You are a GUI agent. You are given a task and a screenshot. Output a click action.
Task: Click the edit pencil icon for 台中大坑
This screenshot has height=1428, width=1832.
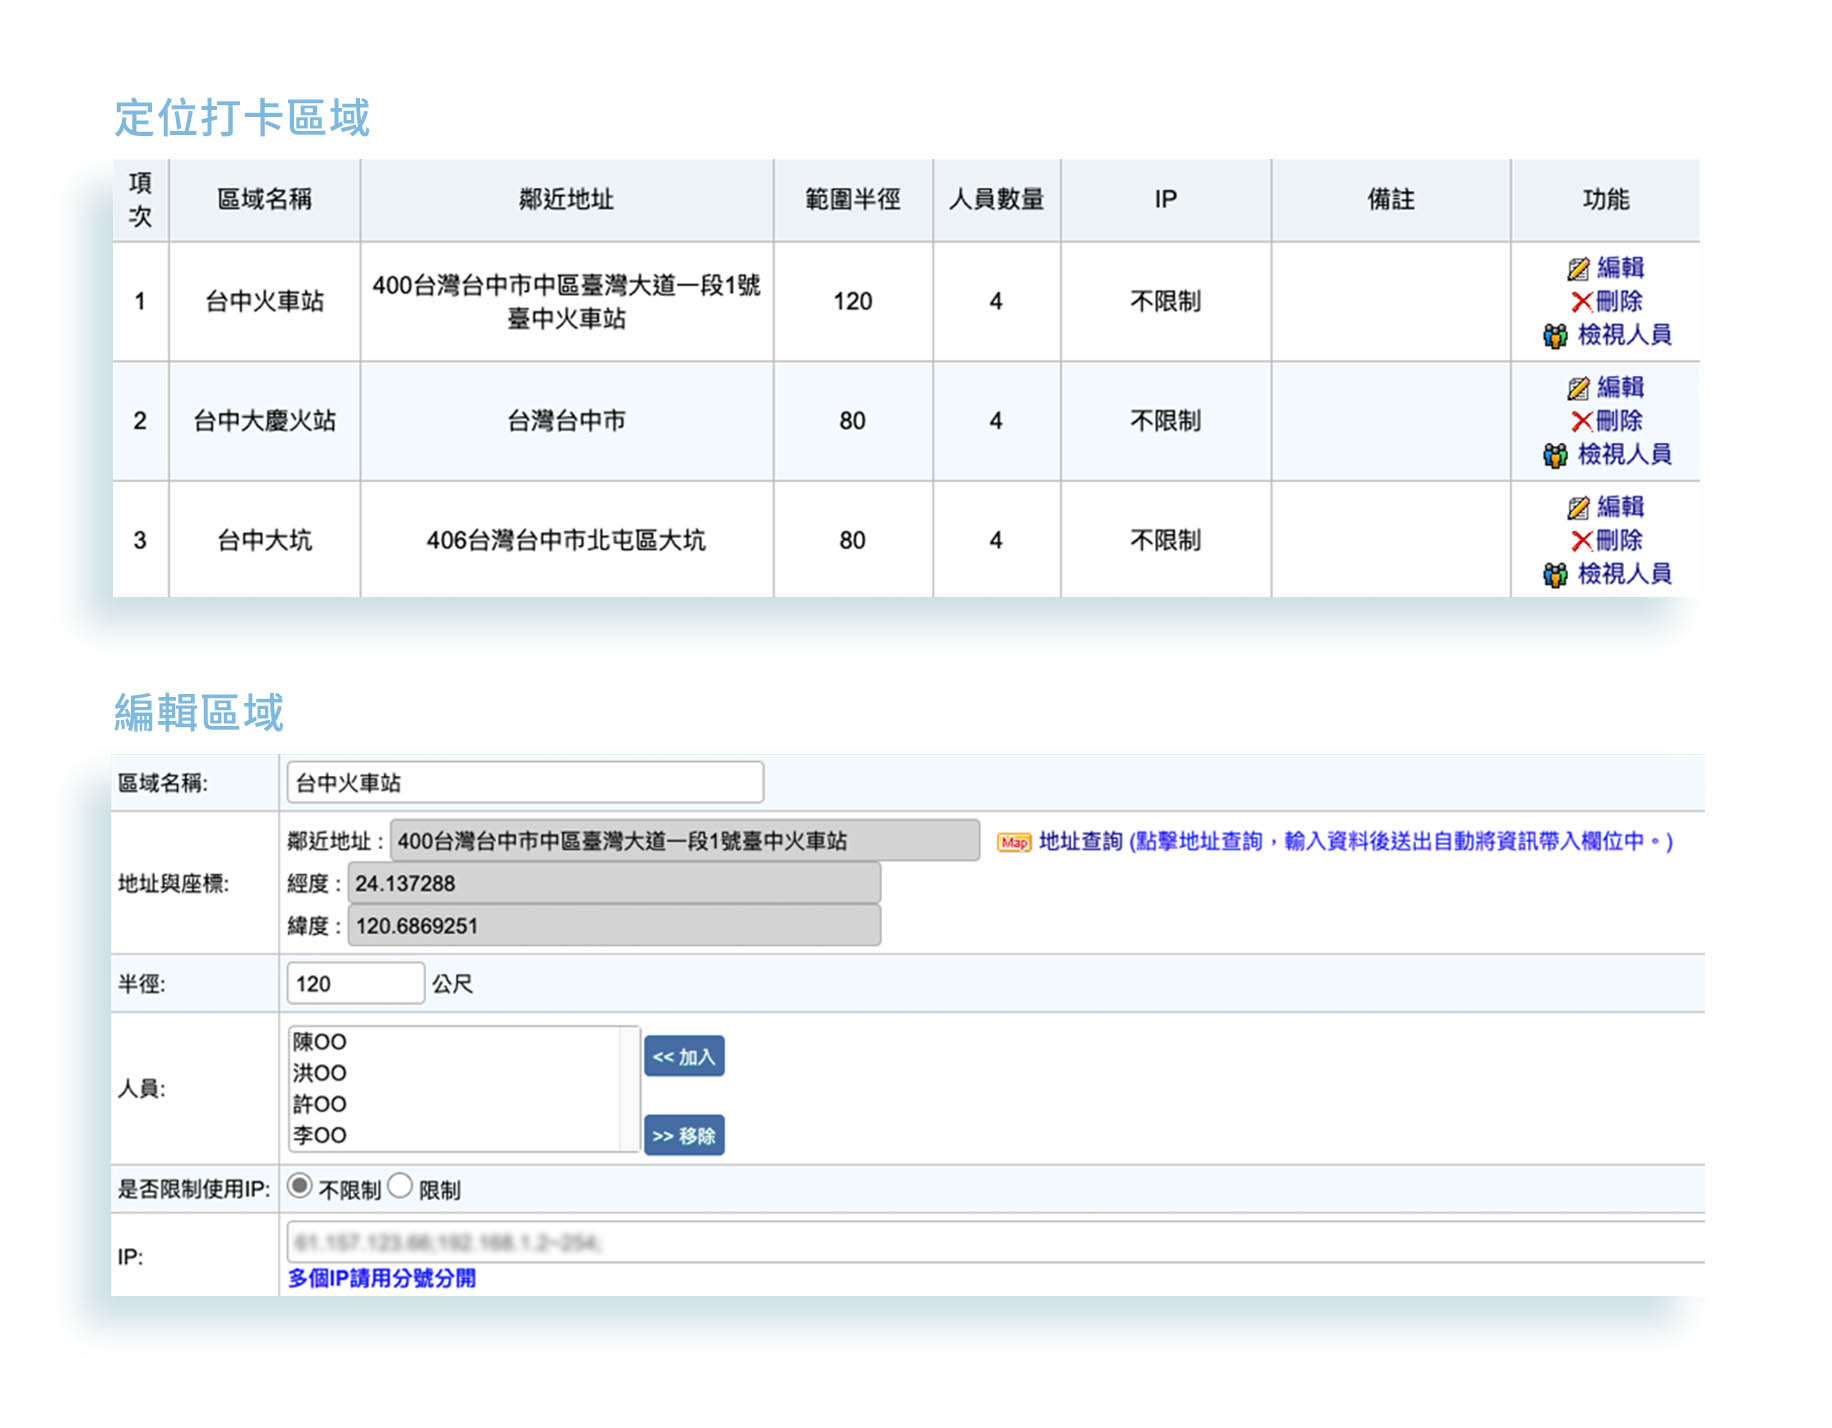[1577, 508]
